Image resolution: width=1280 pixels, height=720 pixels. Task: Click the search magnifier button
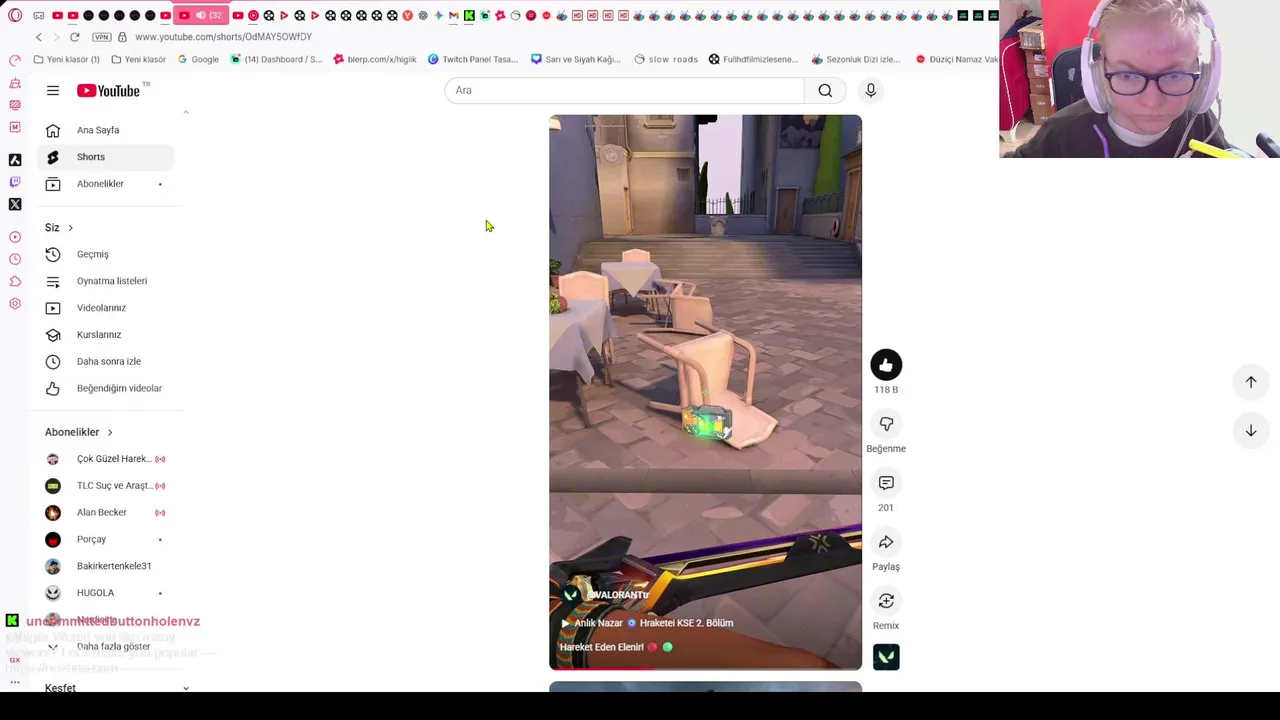(x=825, y=90)
